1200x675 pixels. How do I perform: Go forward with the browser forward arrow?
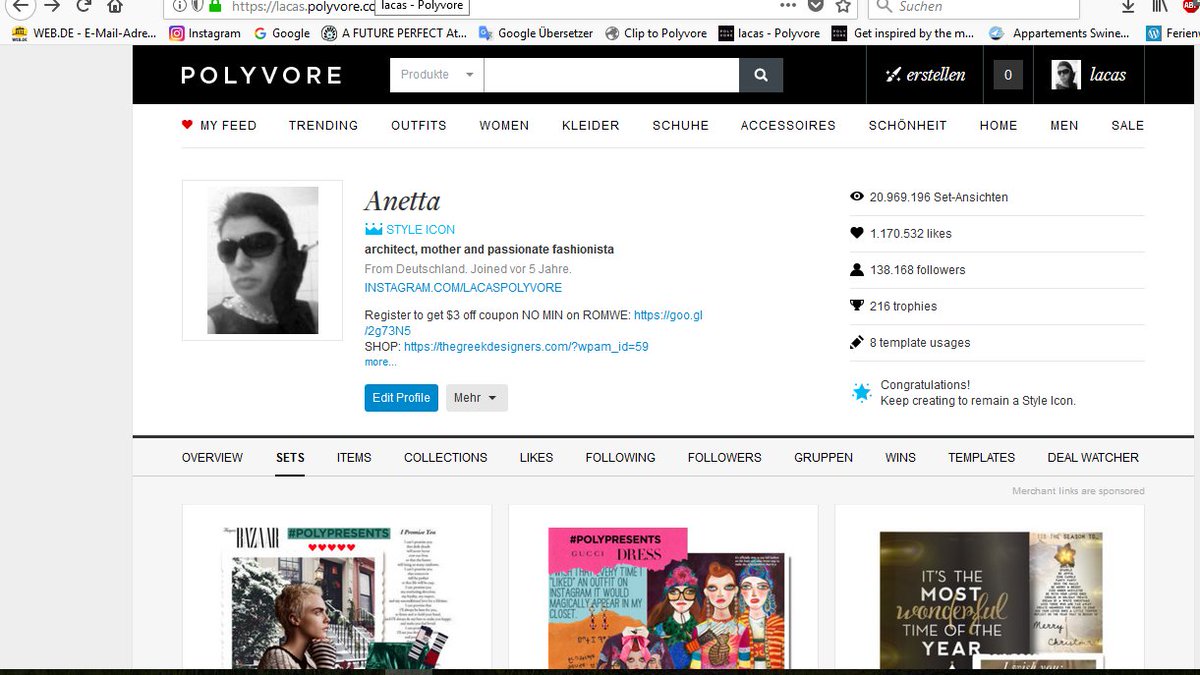(52, 5)
